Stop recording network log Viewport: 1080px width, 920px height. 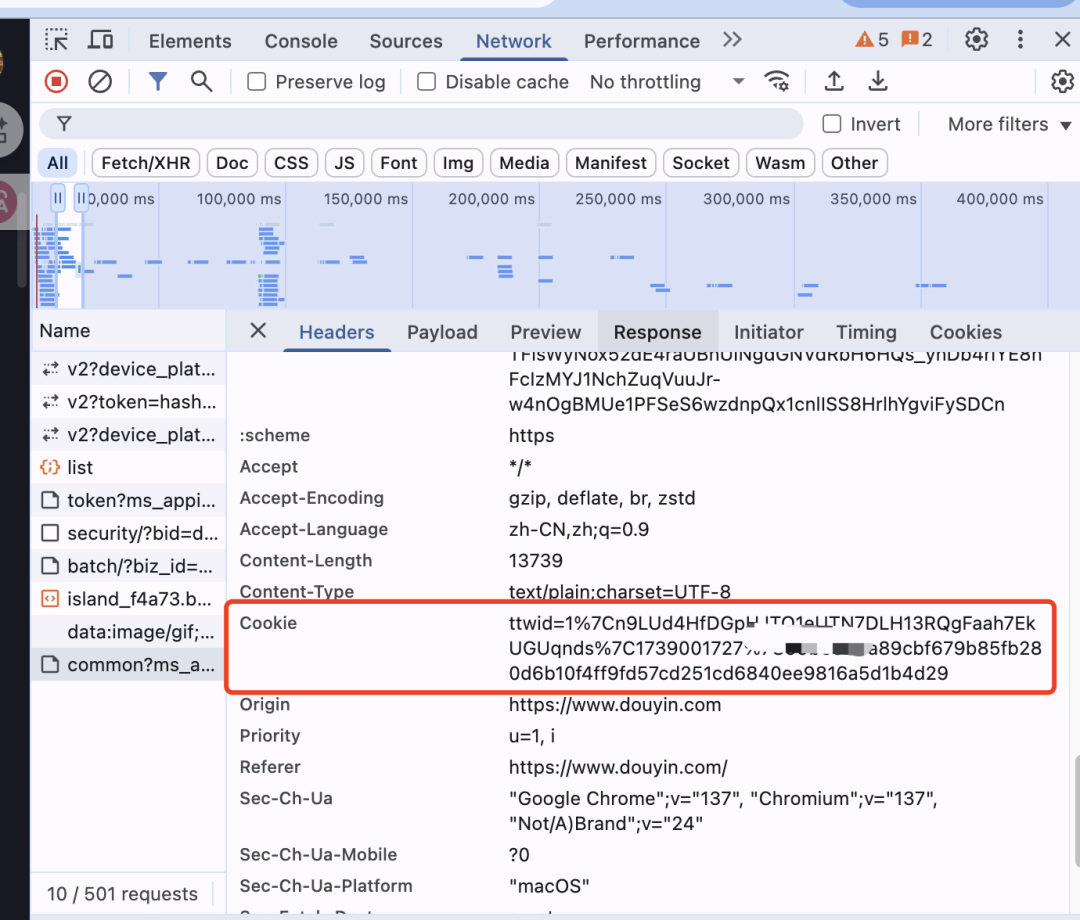pyautogui.click(x=57, y=82)
